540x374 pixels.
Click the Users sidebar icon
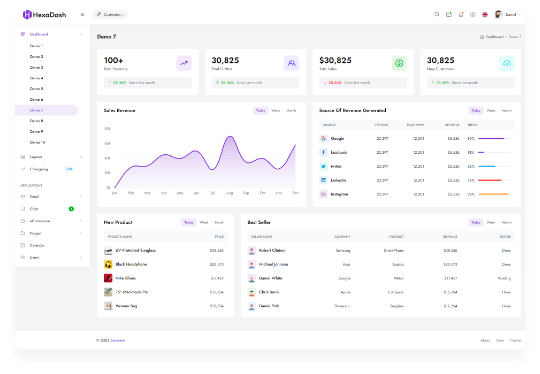(23, 257)
